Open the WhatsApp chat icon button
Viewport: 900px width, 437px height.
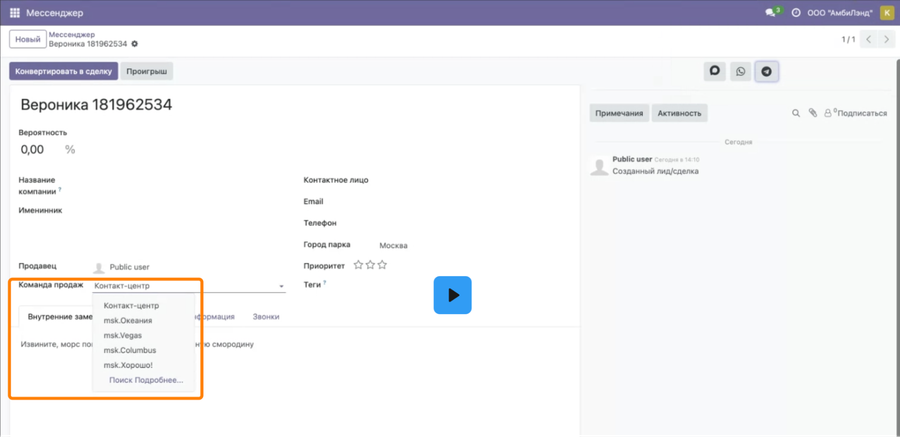tap(740, 72)
